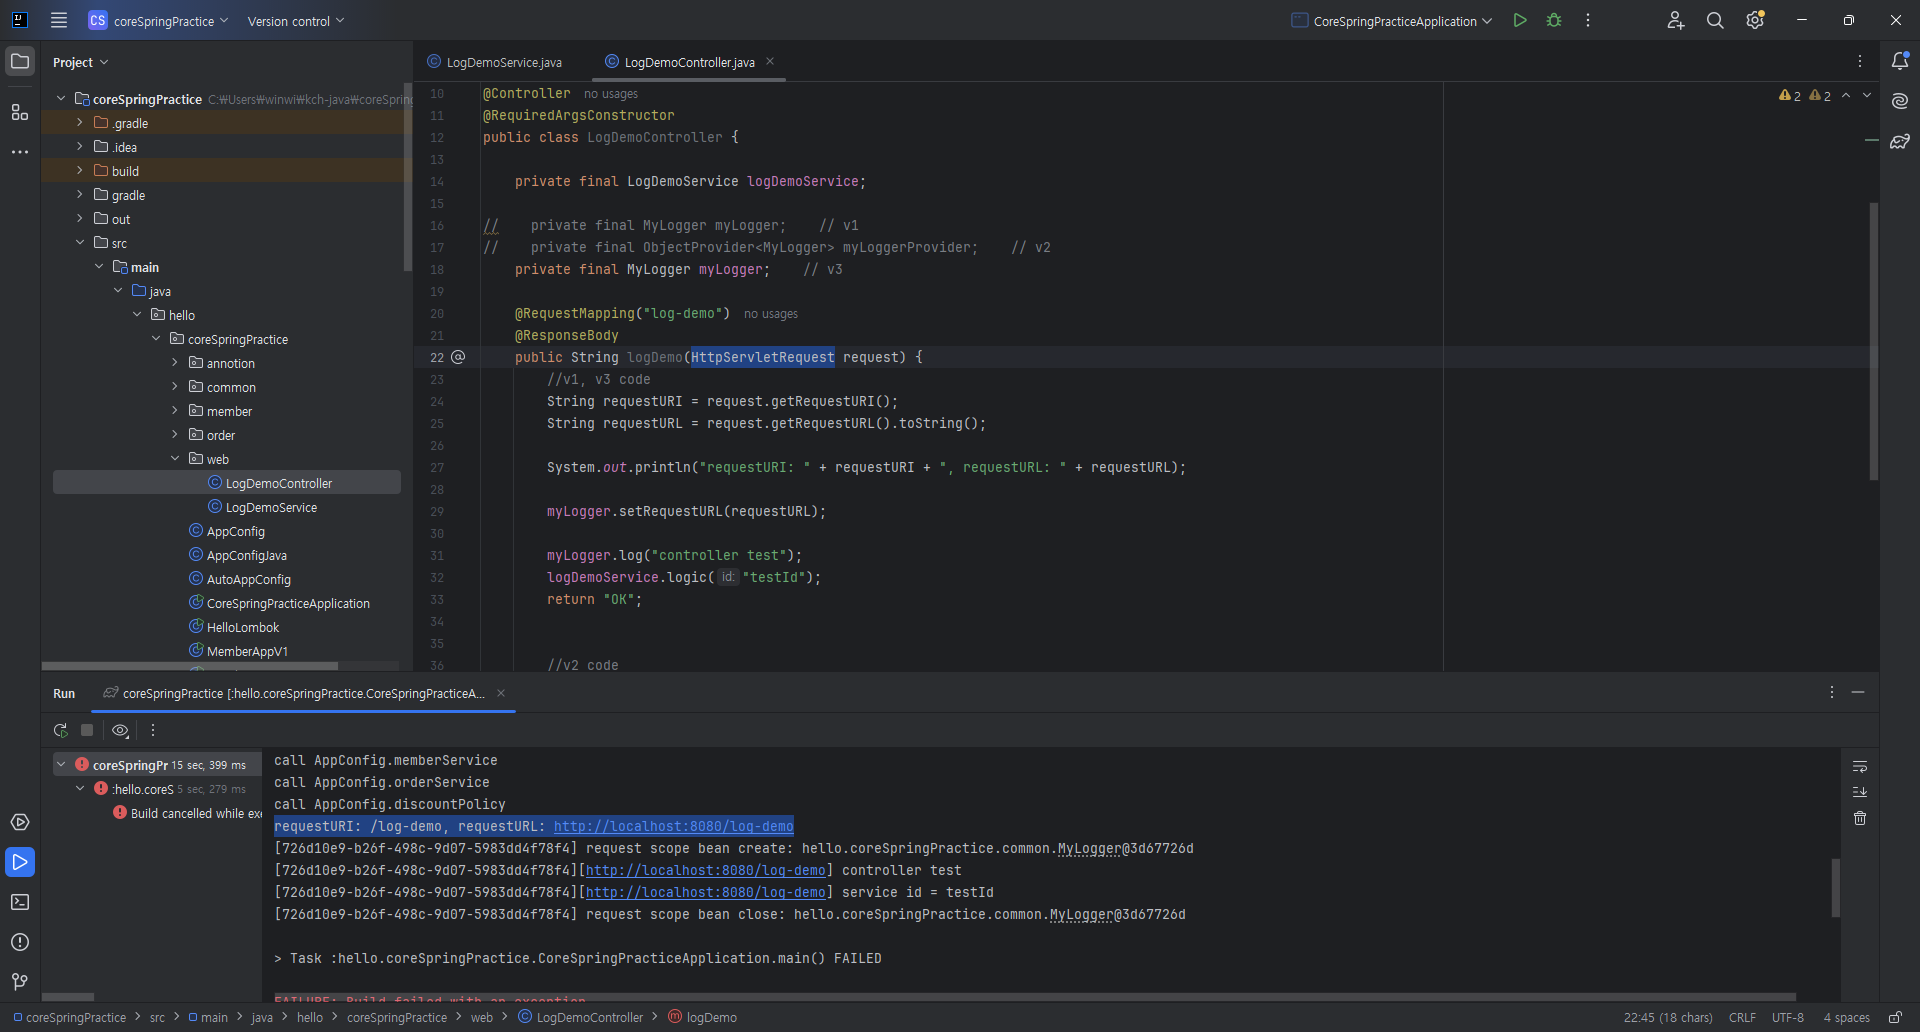Open the Structure tool window icon
This screenshot has height=1032, width=1920.
pyautogui.click(x=20, y=112)
